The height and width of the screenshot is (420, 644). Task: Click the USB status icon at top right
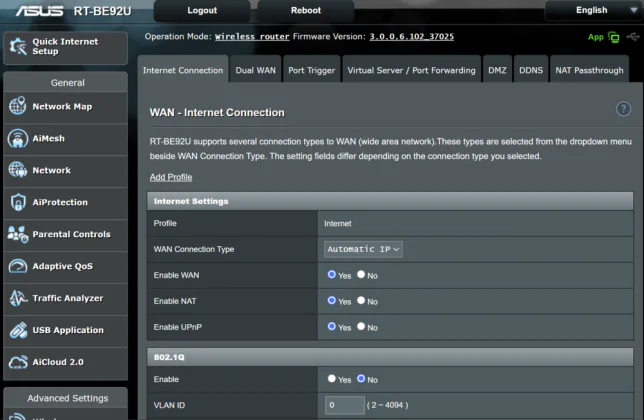[x=632, y=37]
